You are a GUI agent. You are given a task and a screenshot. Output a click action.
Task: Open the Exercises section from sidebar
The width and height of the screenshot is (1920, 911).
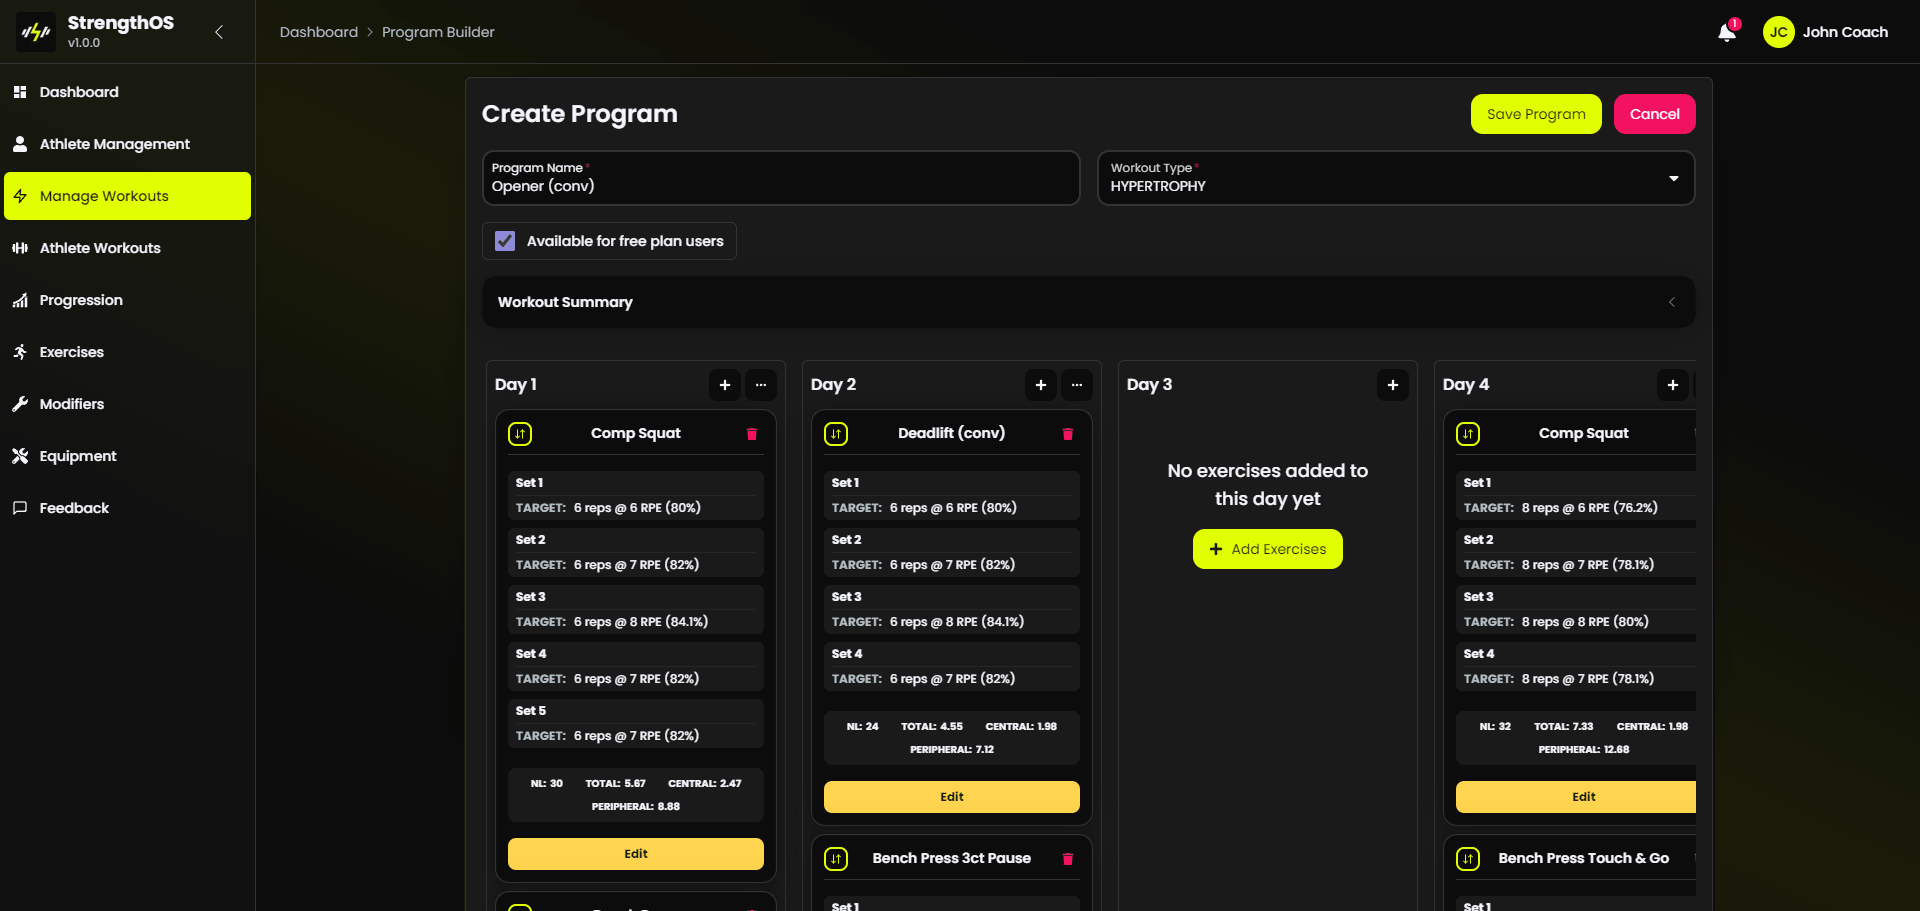point(70,352)
